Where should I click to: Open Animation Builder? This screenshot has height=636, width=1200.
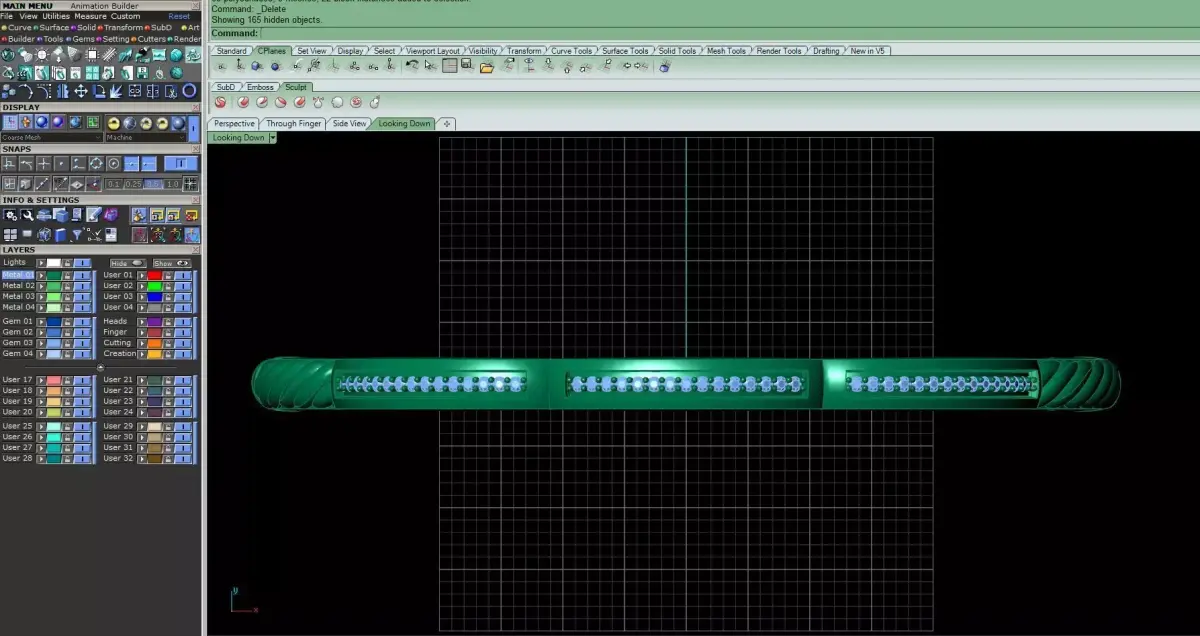(x=104, y=6)
